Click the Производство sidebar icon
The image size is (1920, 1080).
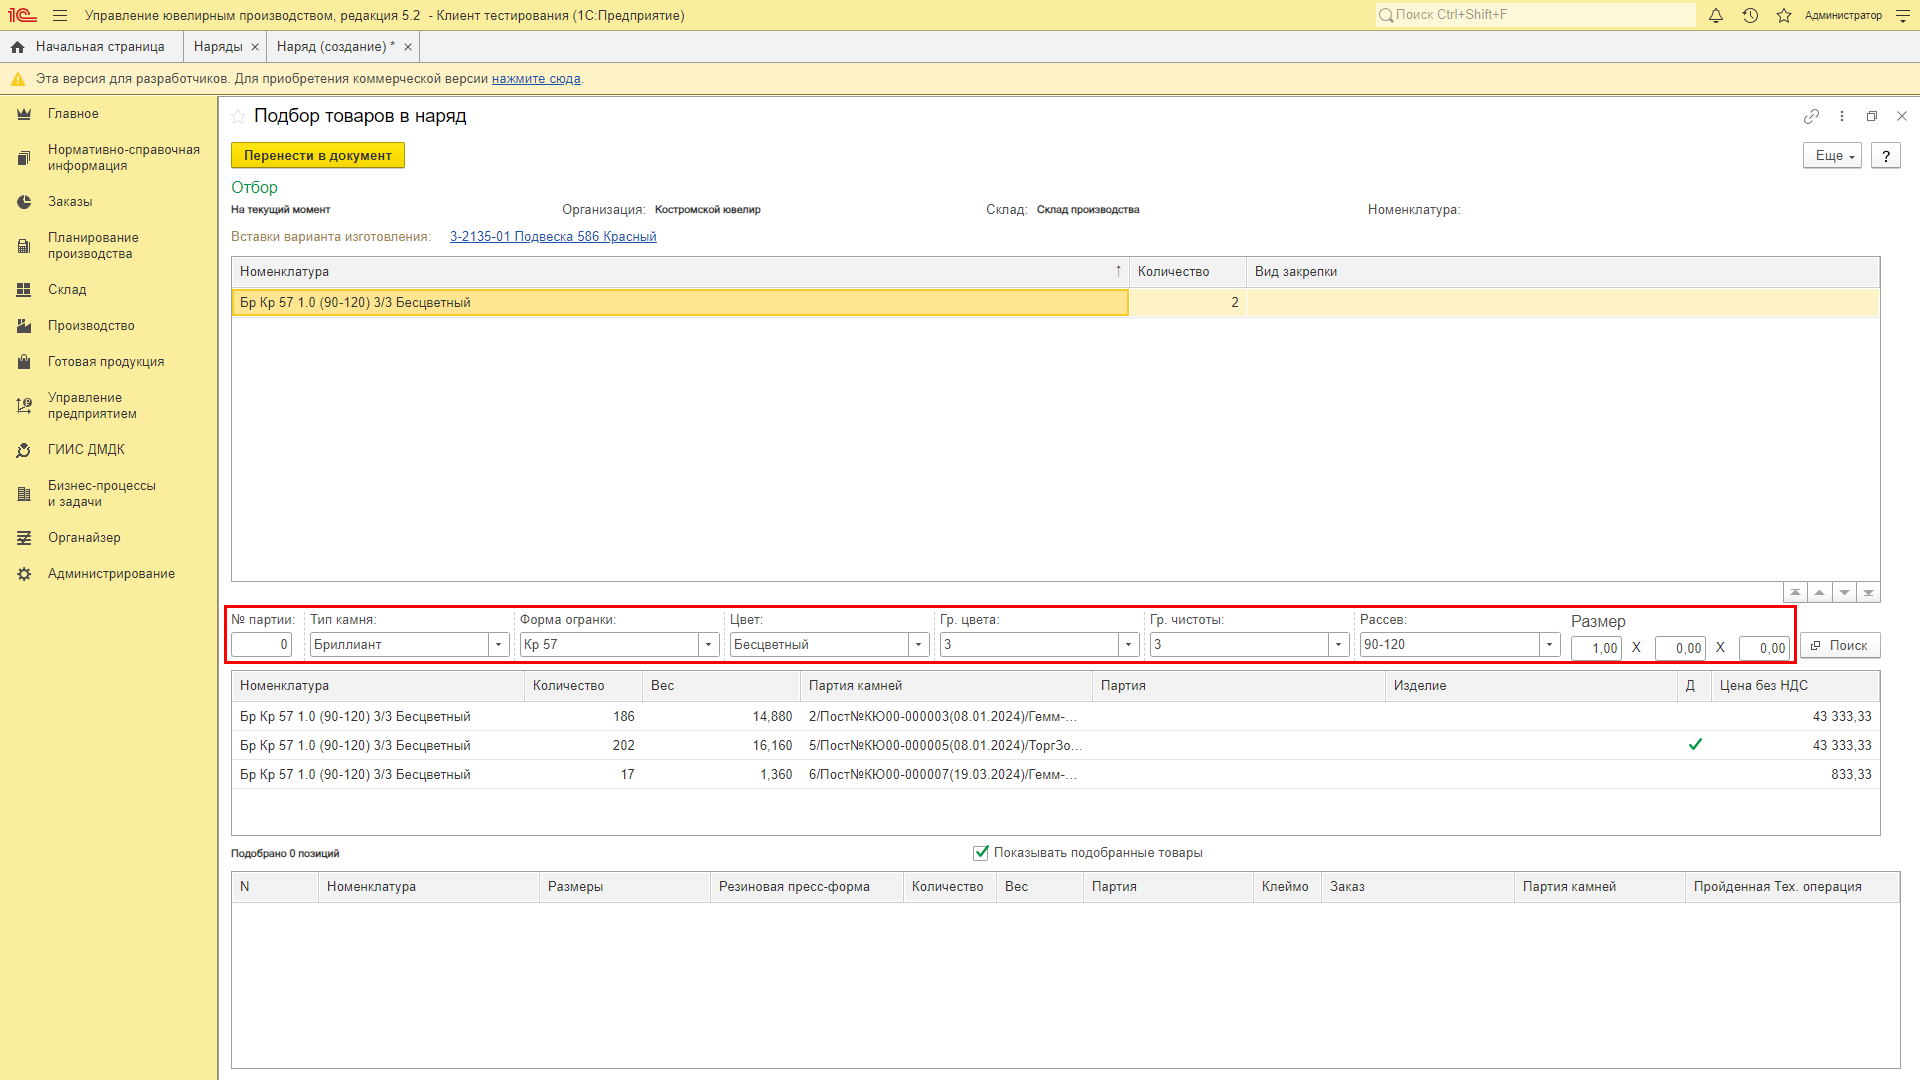click(24, 326)
